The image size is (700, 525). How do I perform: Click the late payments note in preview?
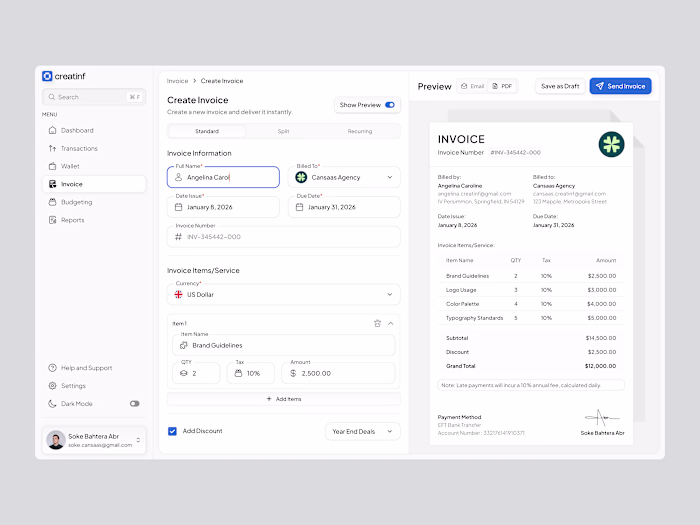tap(531, 385)
